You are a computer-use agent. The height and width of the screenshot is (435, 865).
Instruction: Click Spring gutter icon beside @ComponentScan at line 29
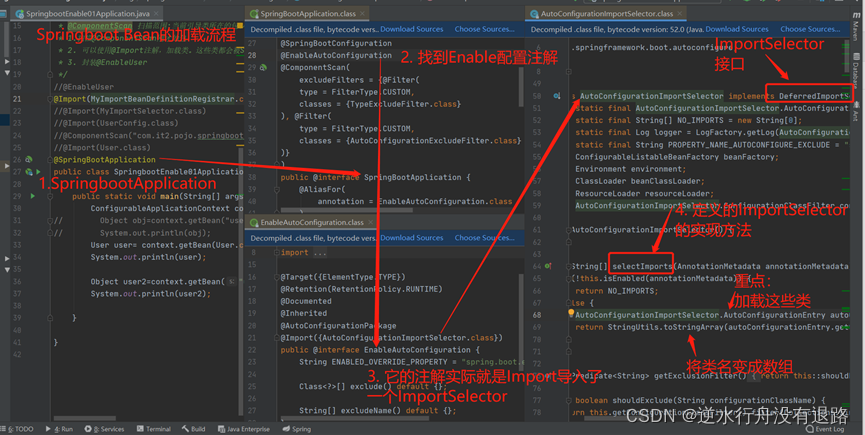(x=263, y=67)
